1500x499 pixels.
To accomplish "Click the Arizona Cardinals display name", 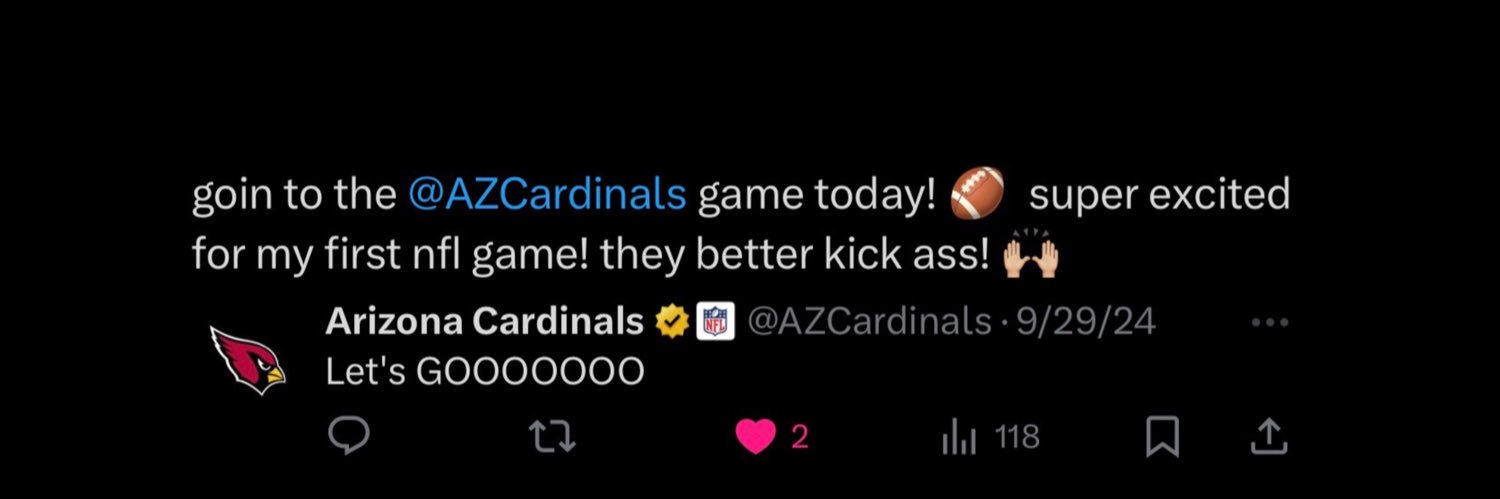I will pos(484,322).
